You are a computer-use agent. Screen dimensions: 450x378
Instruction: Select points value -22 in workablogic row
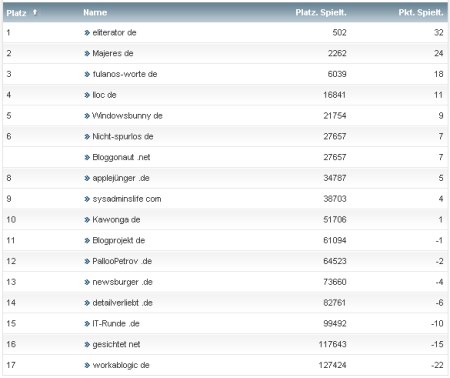pos(437,365)
